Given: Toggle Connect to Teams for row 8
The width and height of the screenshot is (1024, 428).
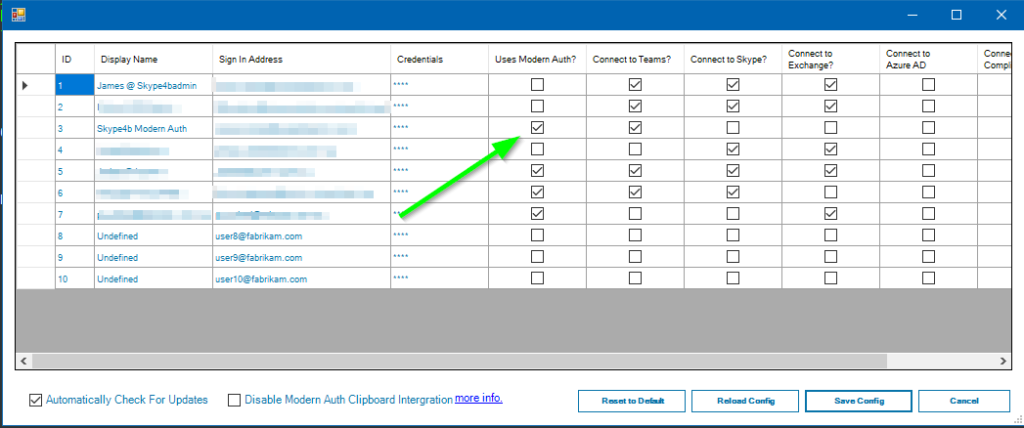Looking at the screenshot, I should click(635, 235).
